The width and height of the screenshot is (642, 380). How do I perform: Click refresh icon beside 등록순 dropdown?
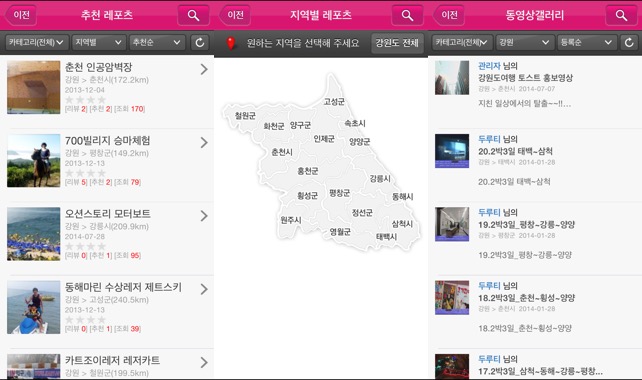point(629,42)
